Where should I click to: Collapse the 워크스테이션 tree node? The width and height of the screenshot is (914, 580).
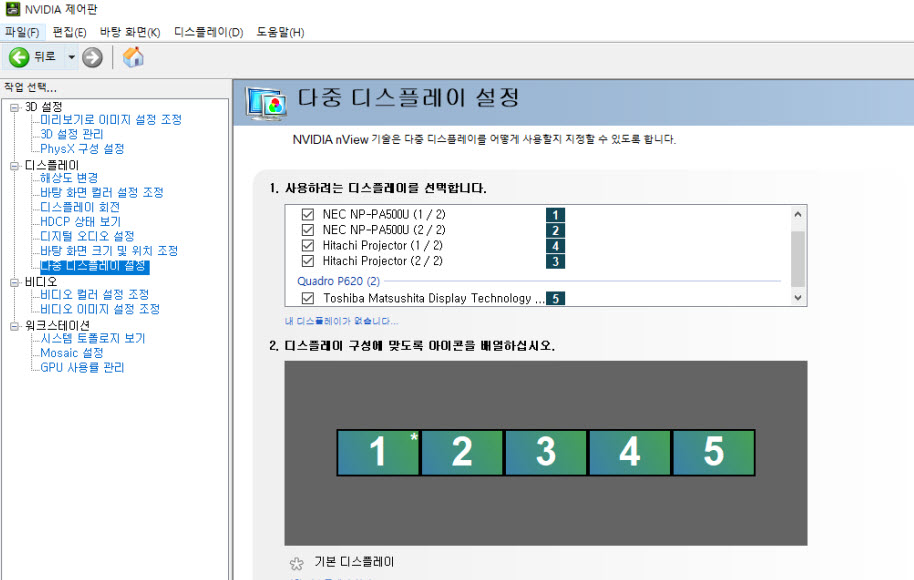coord(15,326)
